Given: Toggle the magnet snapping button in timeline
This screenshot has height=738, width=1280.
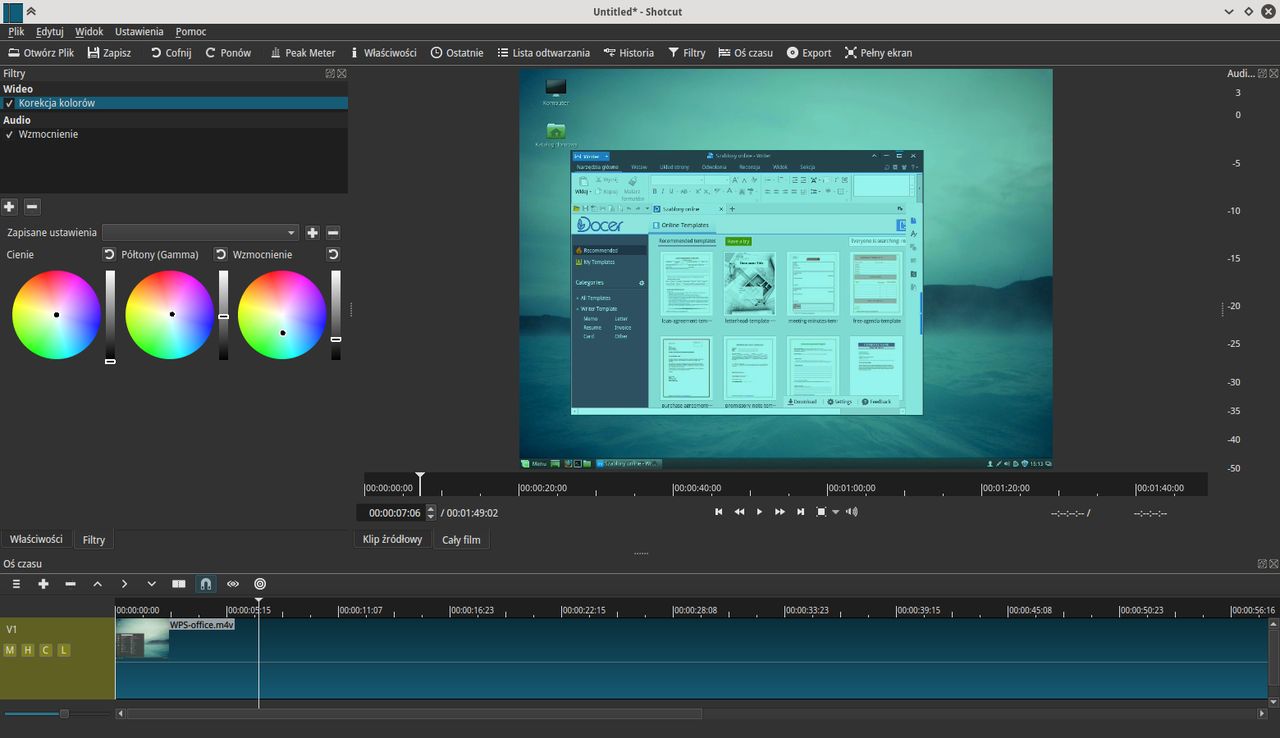Looking at the screenshot, I should 205,584.
